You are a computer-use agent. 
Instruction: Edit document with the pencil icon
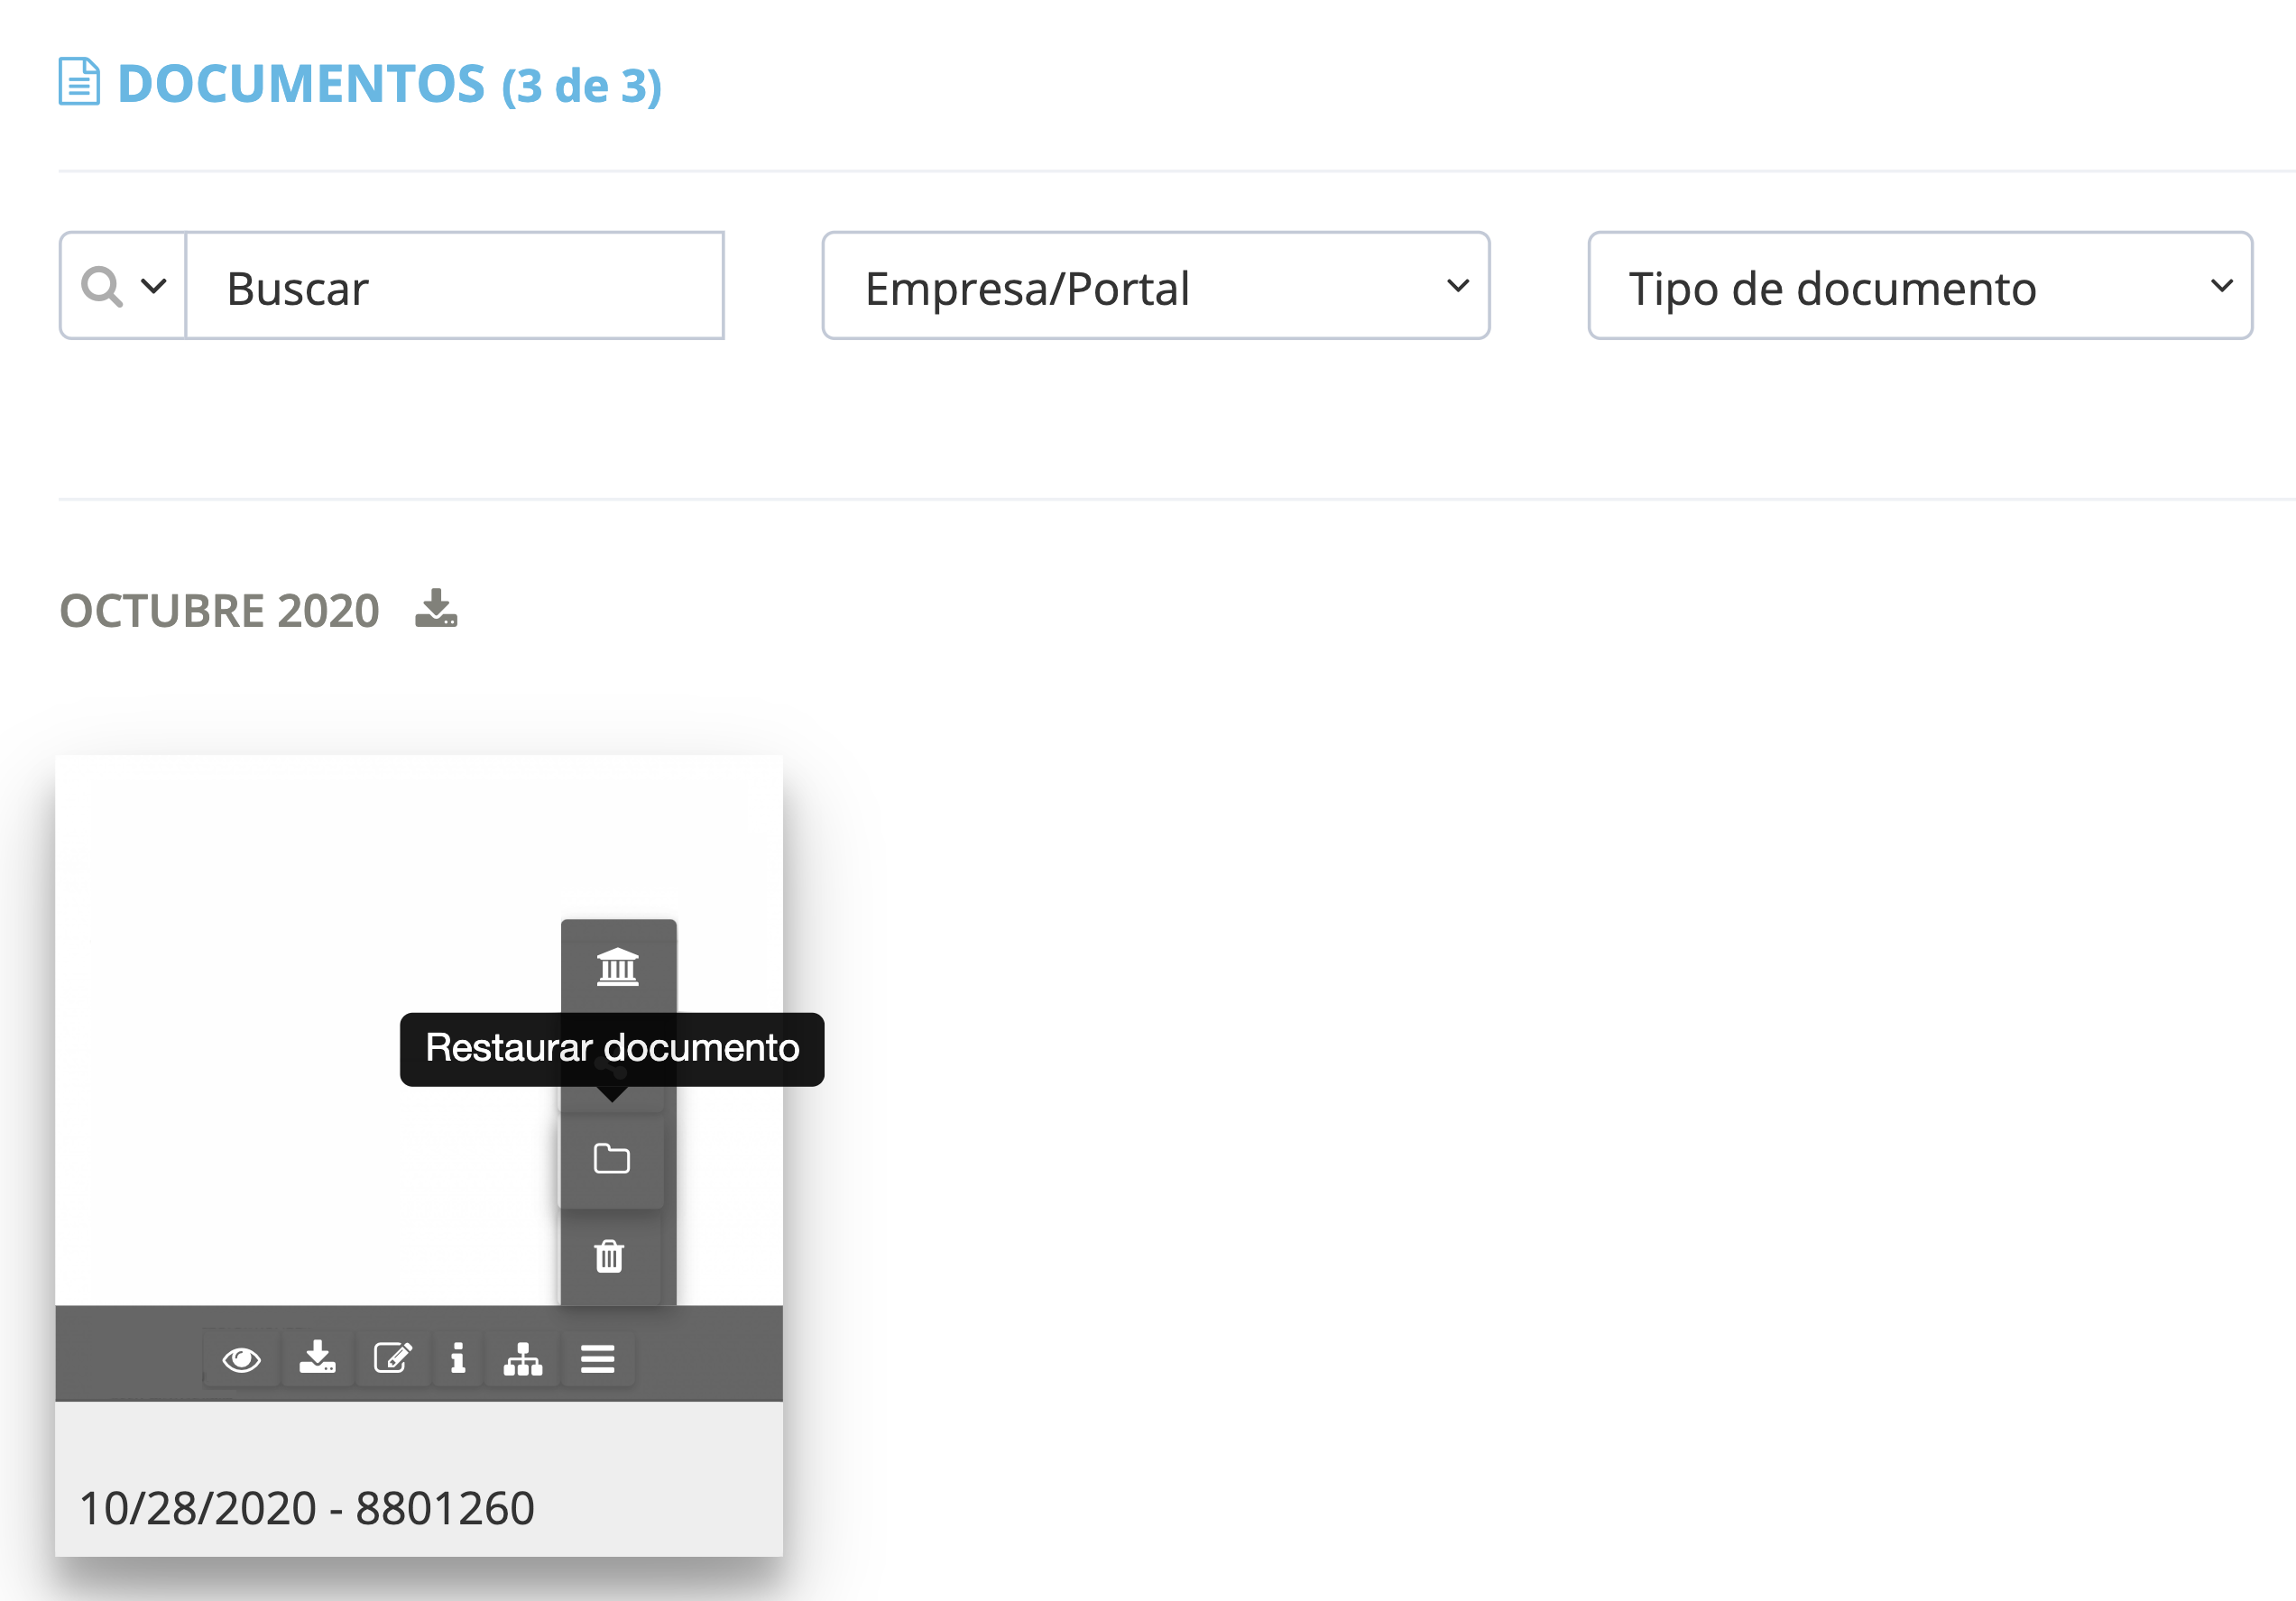pos(392,1358)
